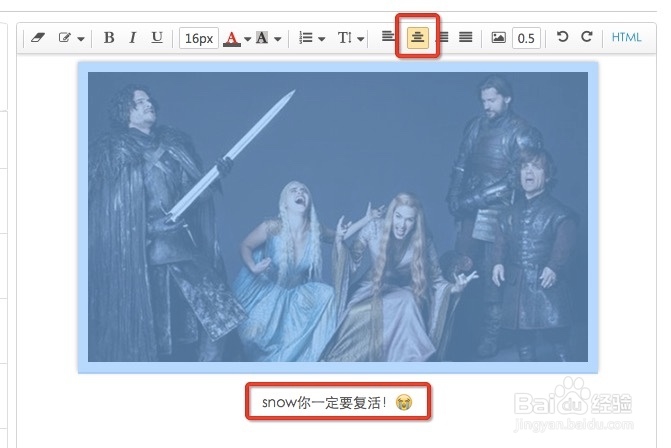This screenshot has height=448, width=671.
Task: Align text to the left
Action: [x=388, y=37]
